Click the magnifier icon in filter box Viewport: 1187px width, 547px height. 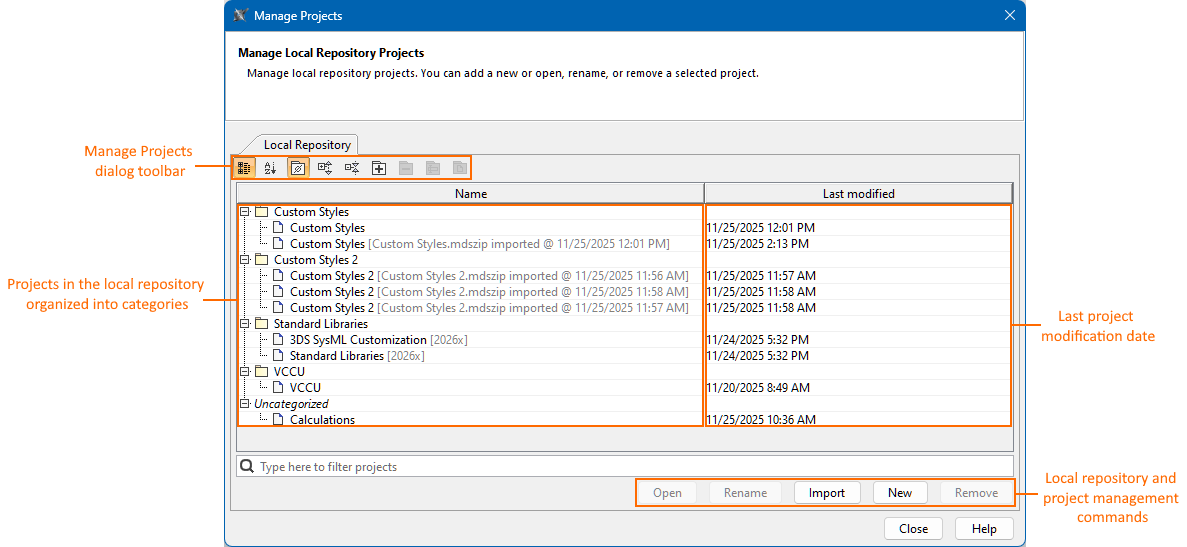(247, 467)
